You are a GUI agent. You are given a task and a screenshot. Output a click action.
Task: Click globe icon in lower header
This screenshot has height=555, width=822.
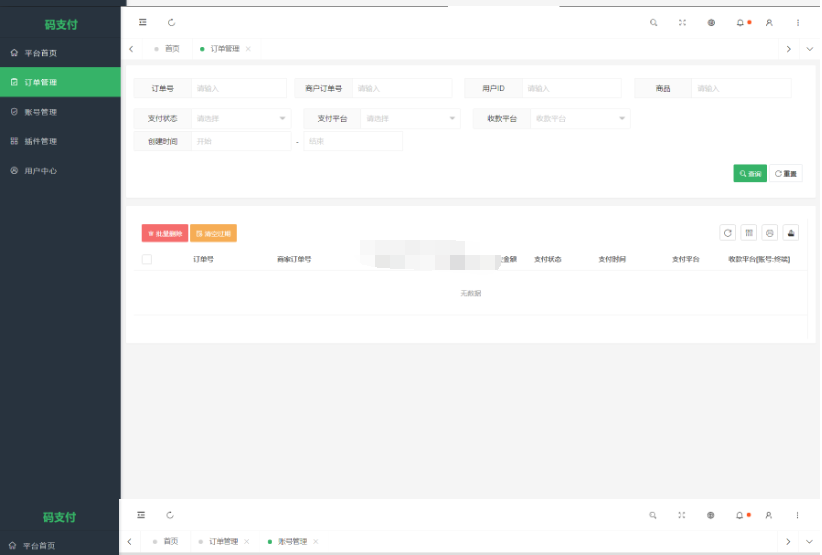click(x=710, y=515)
